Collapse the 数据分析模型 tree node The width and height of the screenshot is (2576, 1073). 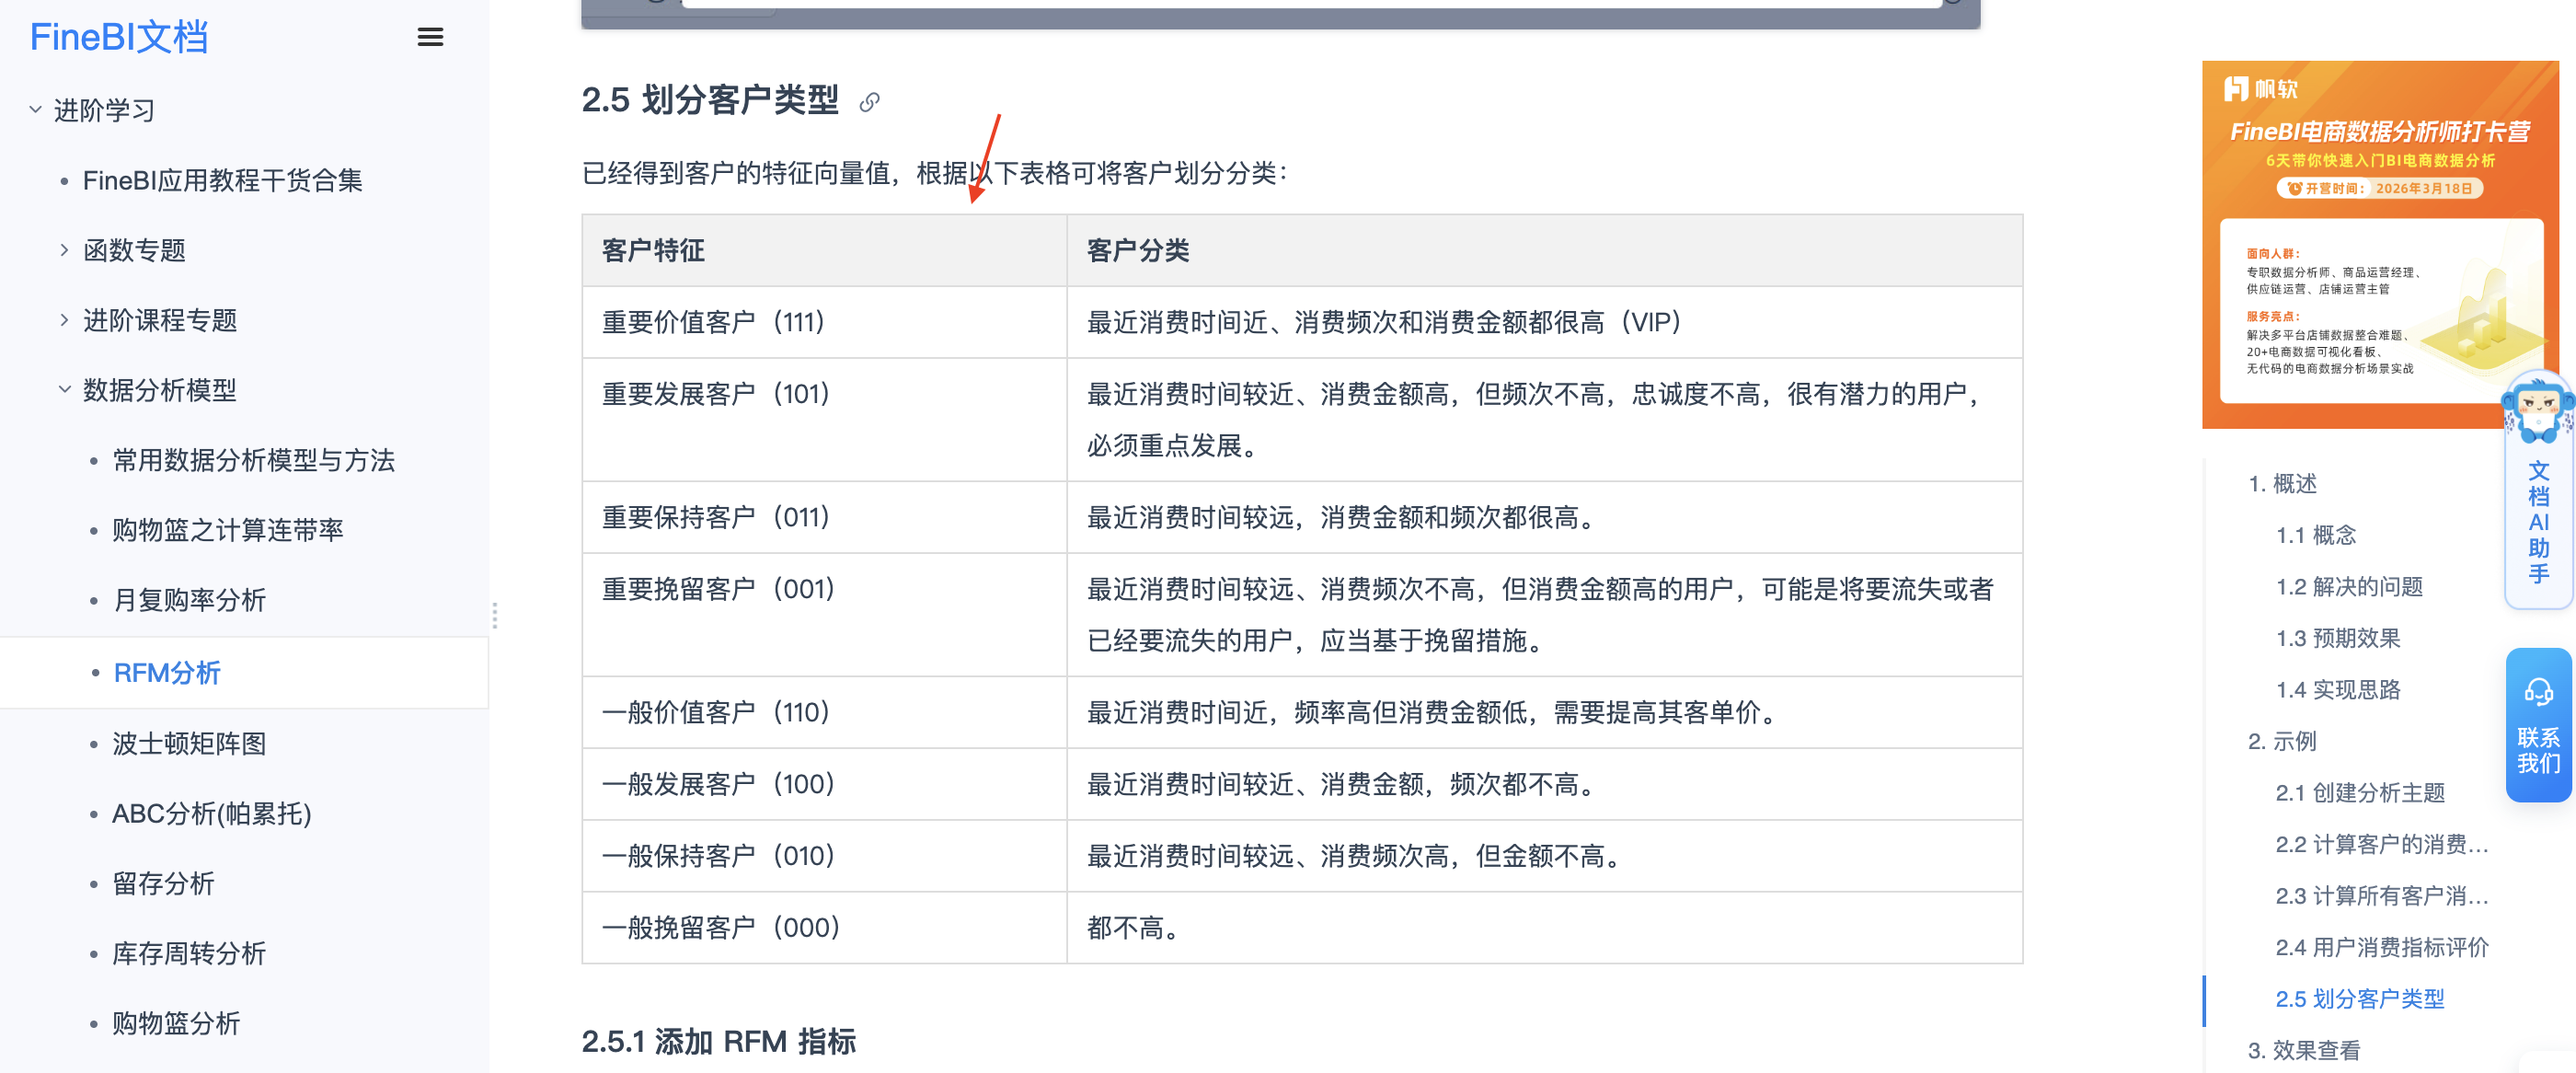(64, 390)
